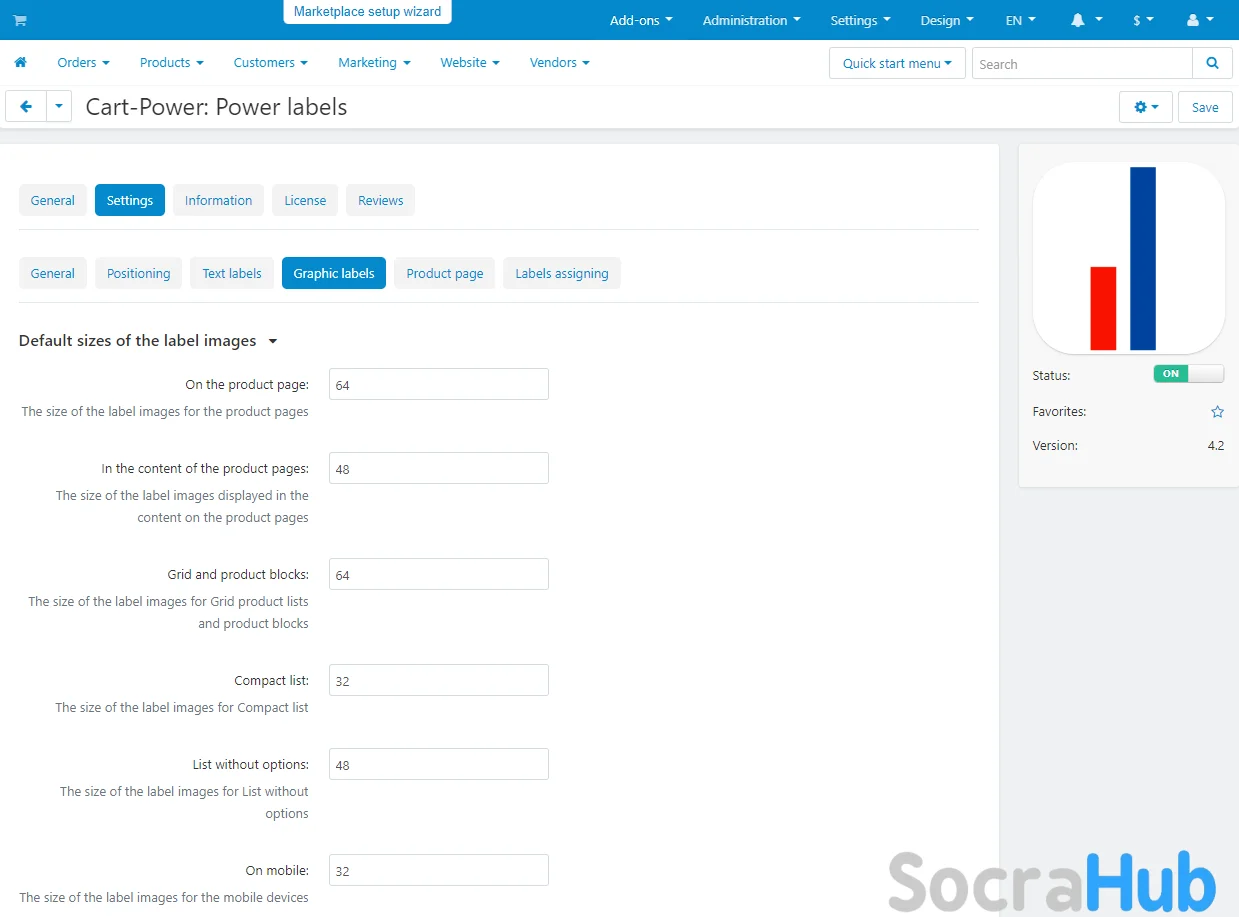Click the Compact list size field

coord(438,681)
